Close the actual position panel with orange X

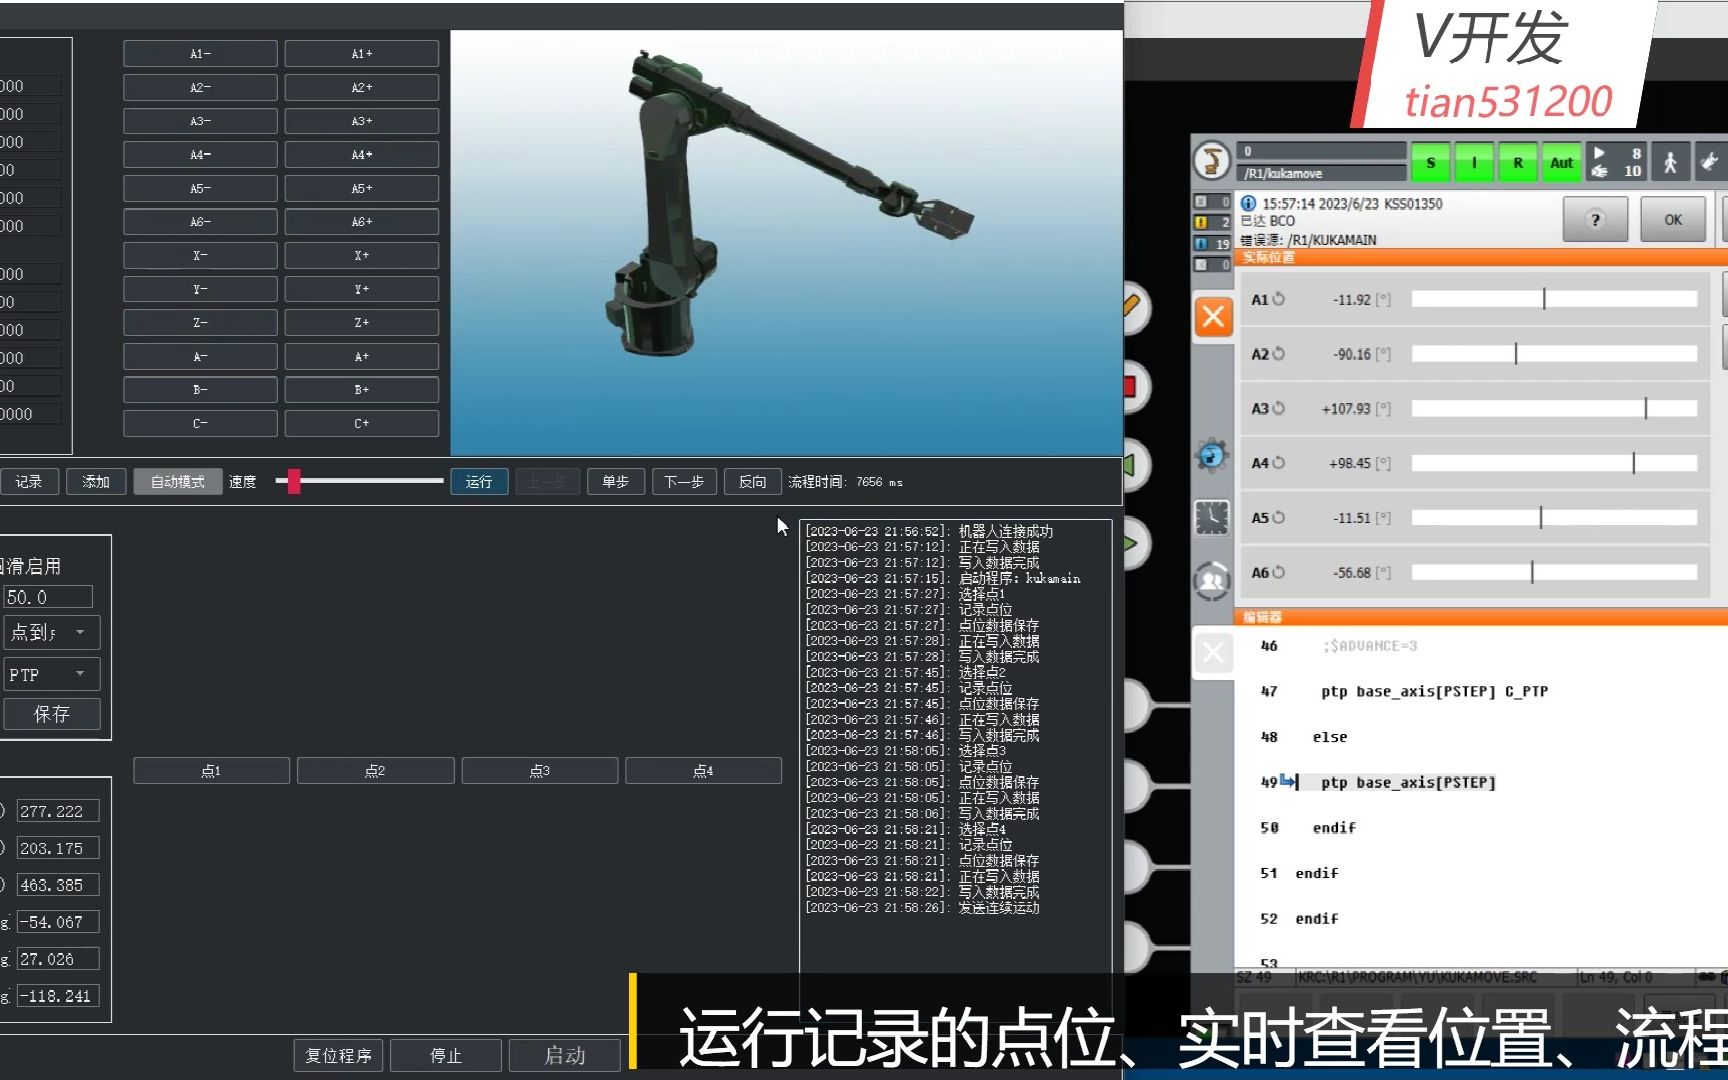1213,317
